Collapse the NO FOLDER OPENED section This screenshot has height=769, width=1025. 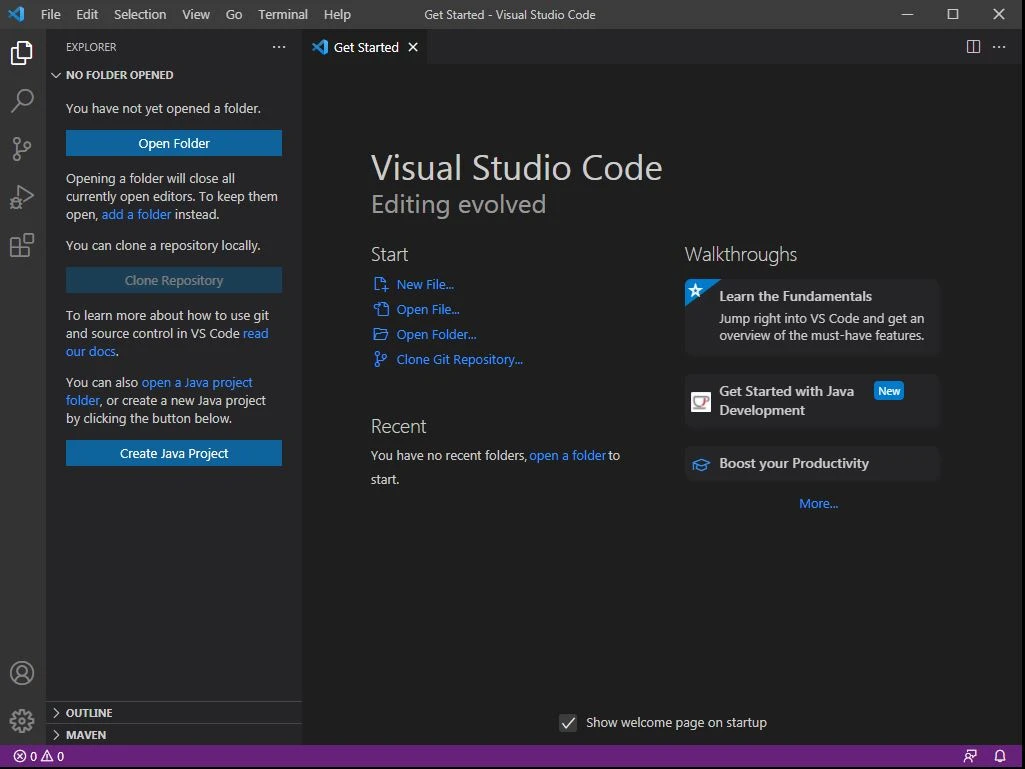[x=118, y=75]
